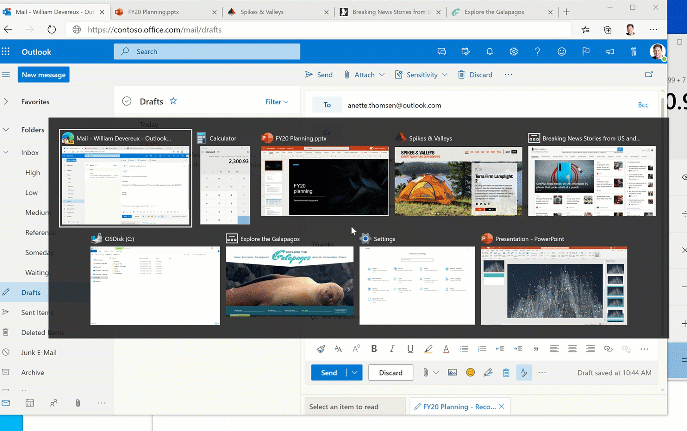The image size is (687, 431).
Task: Open more compose actions ellipsis at top
Action: pyautogui.click(x=508, y=74)
